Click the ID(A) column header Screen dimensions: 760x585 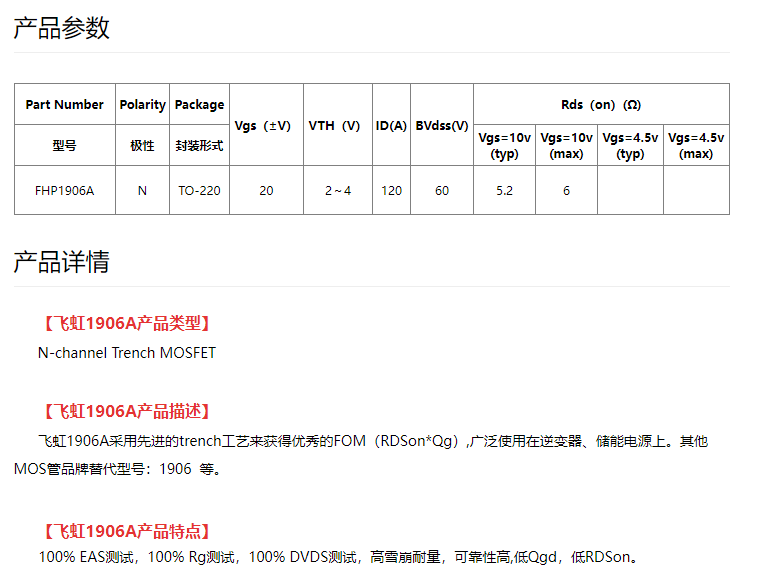[391, 125]
